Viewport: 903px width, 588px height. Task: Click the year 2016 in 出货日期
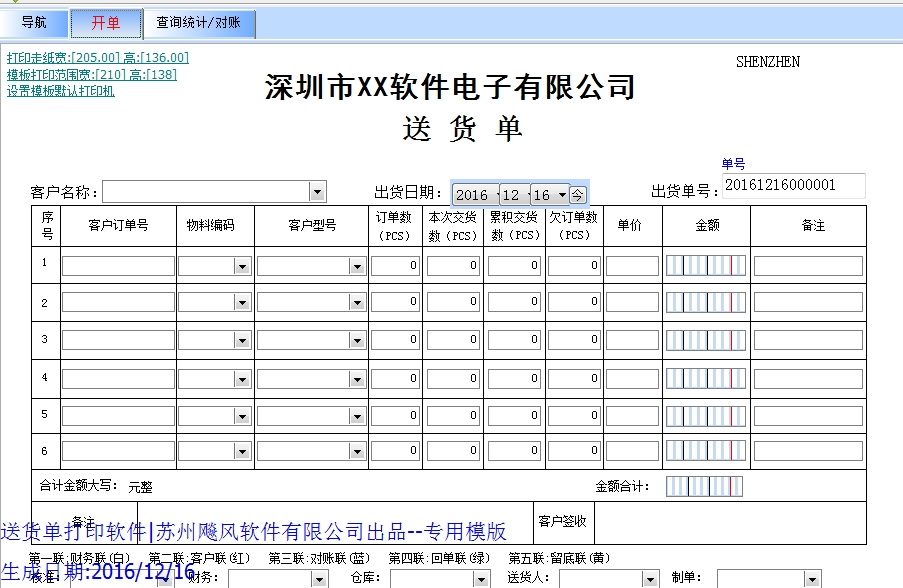[472, 195]
